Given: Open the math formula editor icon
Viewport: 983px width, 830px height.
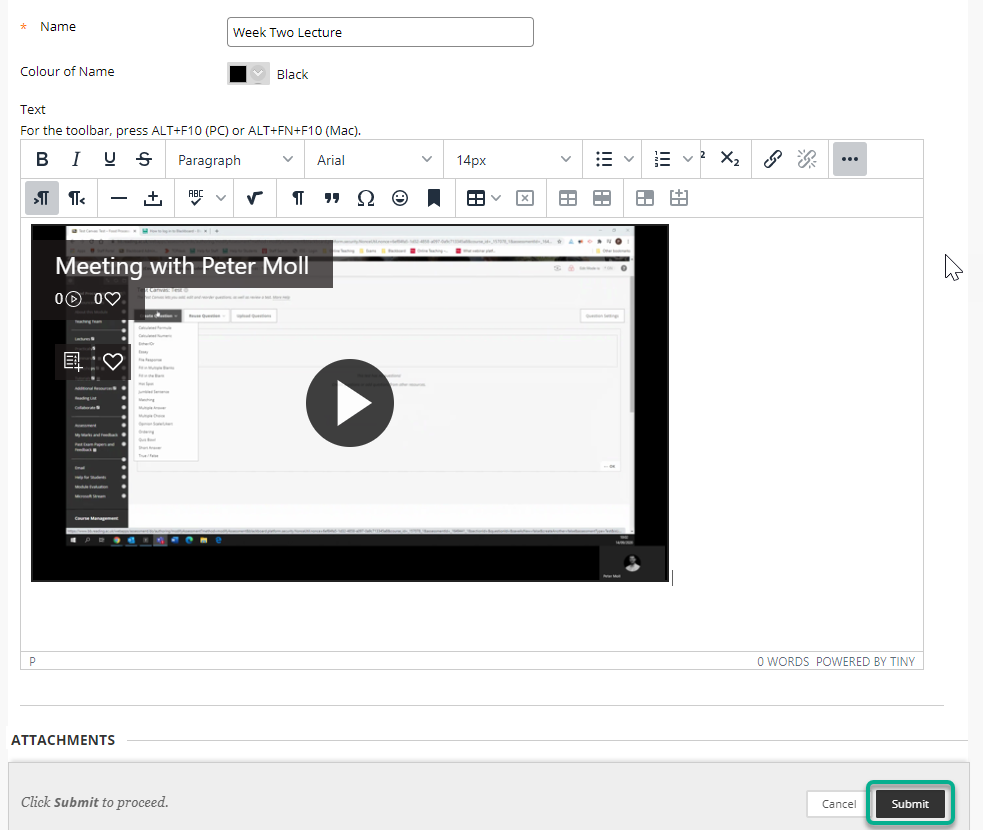Looking at the screenshot, I should 255,198.
